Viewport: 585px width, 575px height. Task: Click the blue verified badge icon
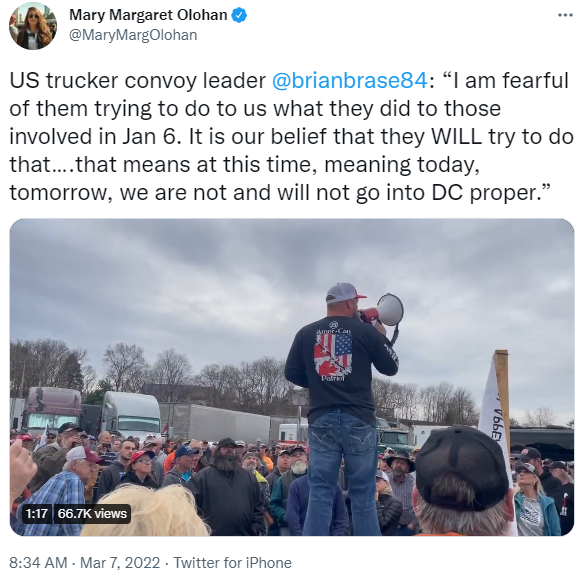tap(239, 15)
